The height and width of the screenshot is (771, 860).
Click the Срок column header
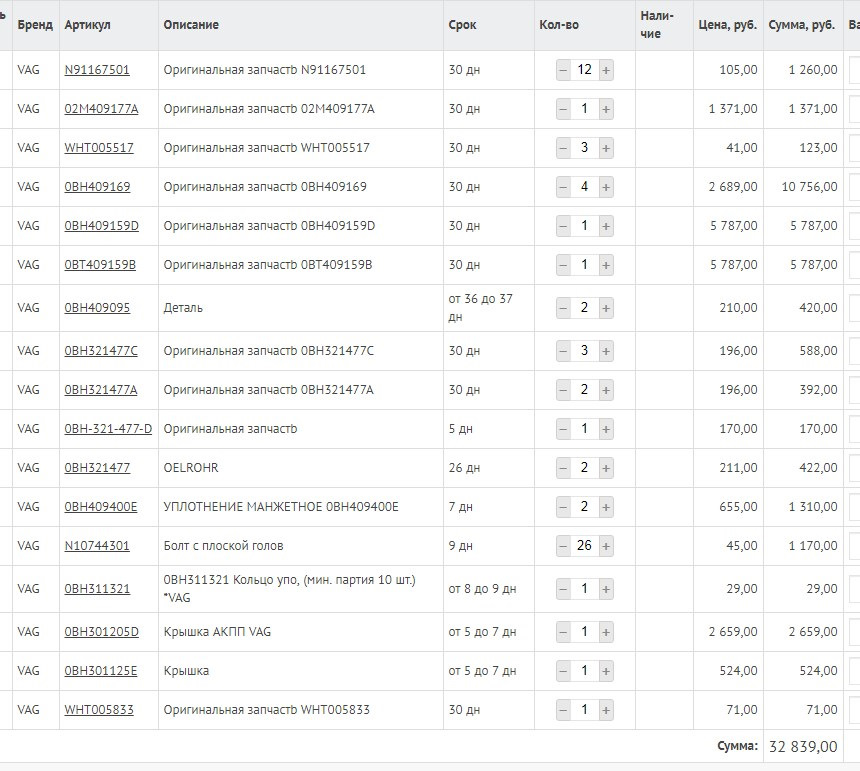coord(462,25)
